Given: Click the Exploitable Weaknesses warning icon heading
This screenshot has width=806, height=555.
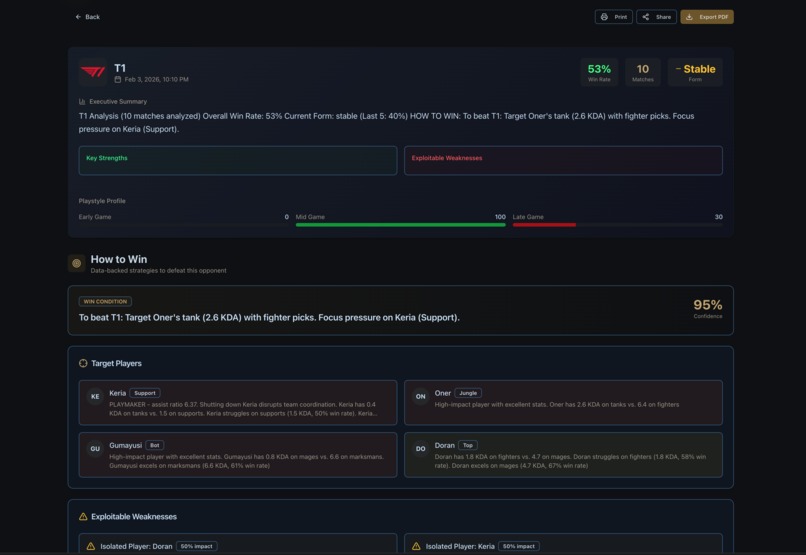Looking at the screenshot, I should [x=83, y=516].
